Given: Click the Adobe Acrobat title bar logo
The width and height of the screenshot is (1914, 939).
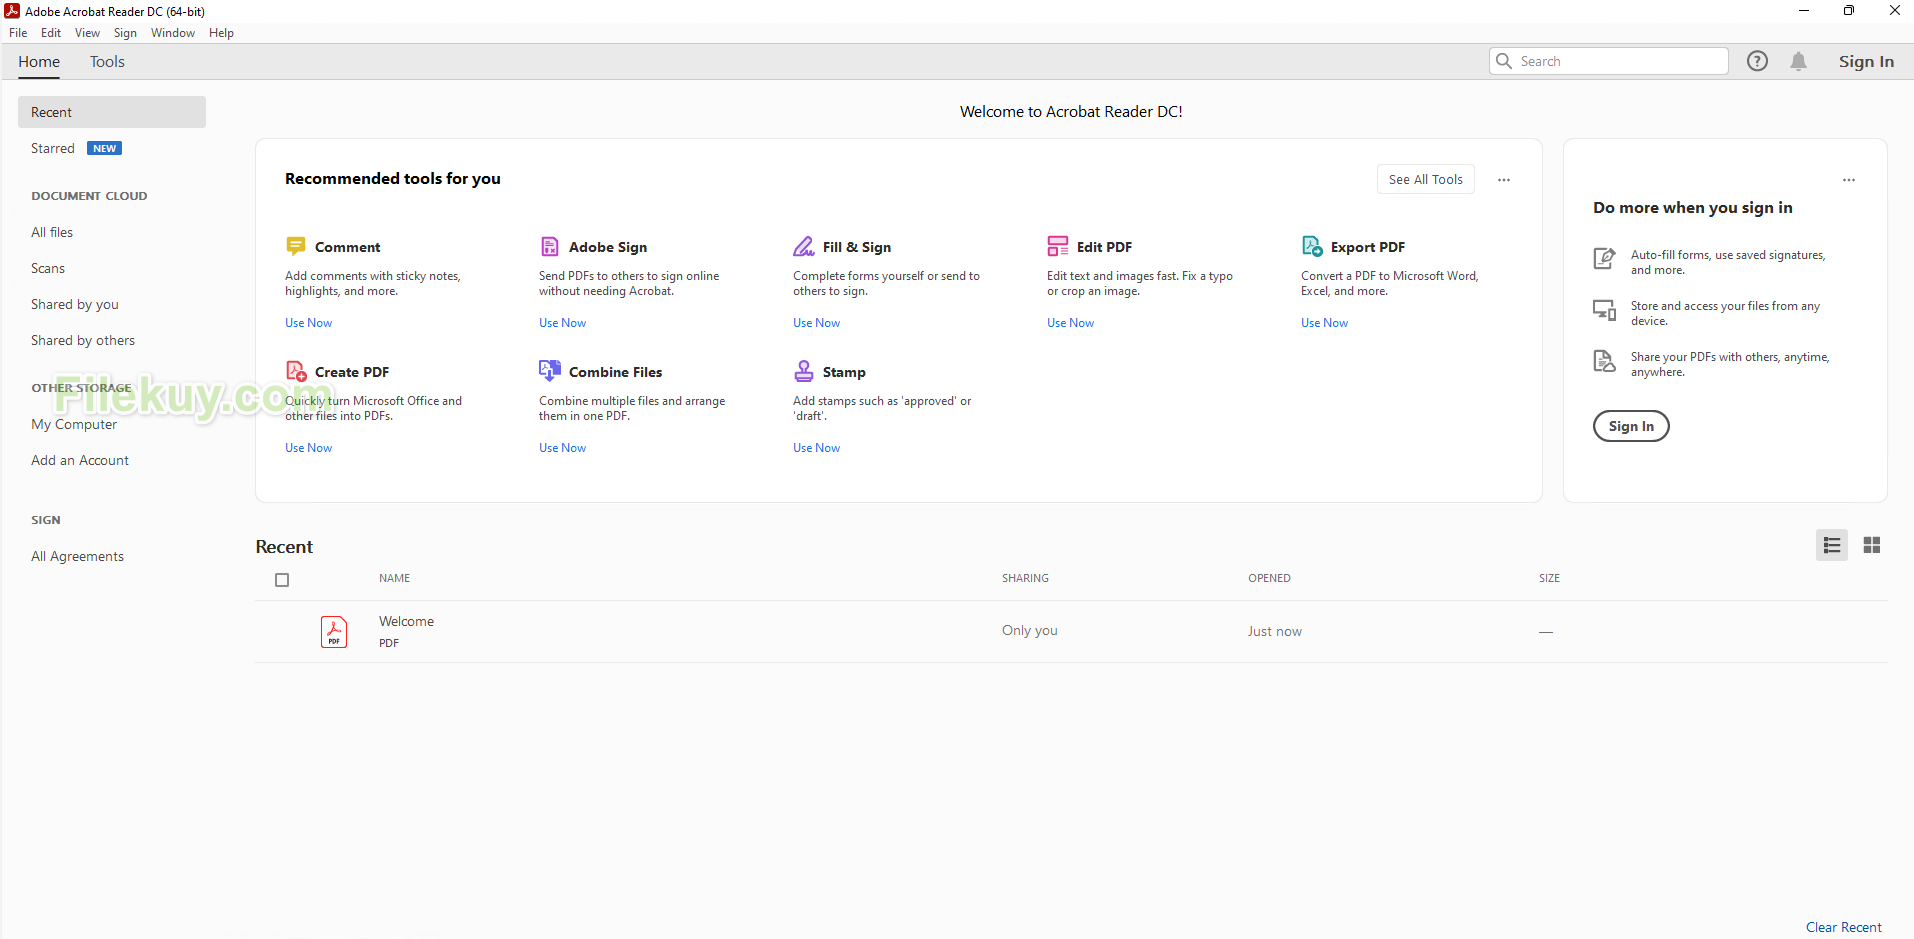Looking at the screenshot, I should [x=12, y=11].
